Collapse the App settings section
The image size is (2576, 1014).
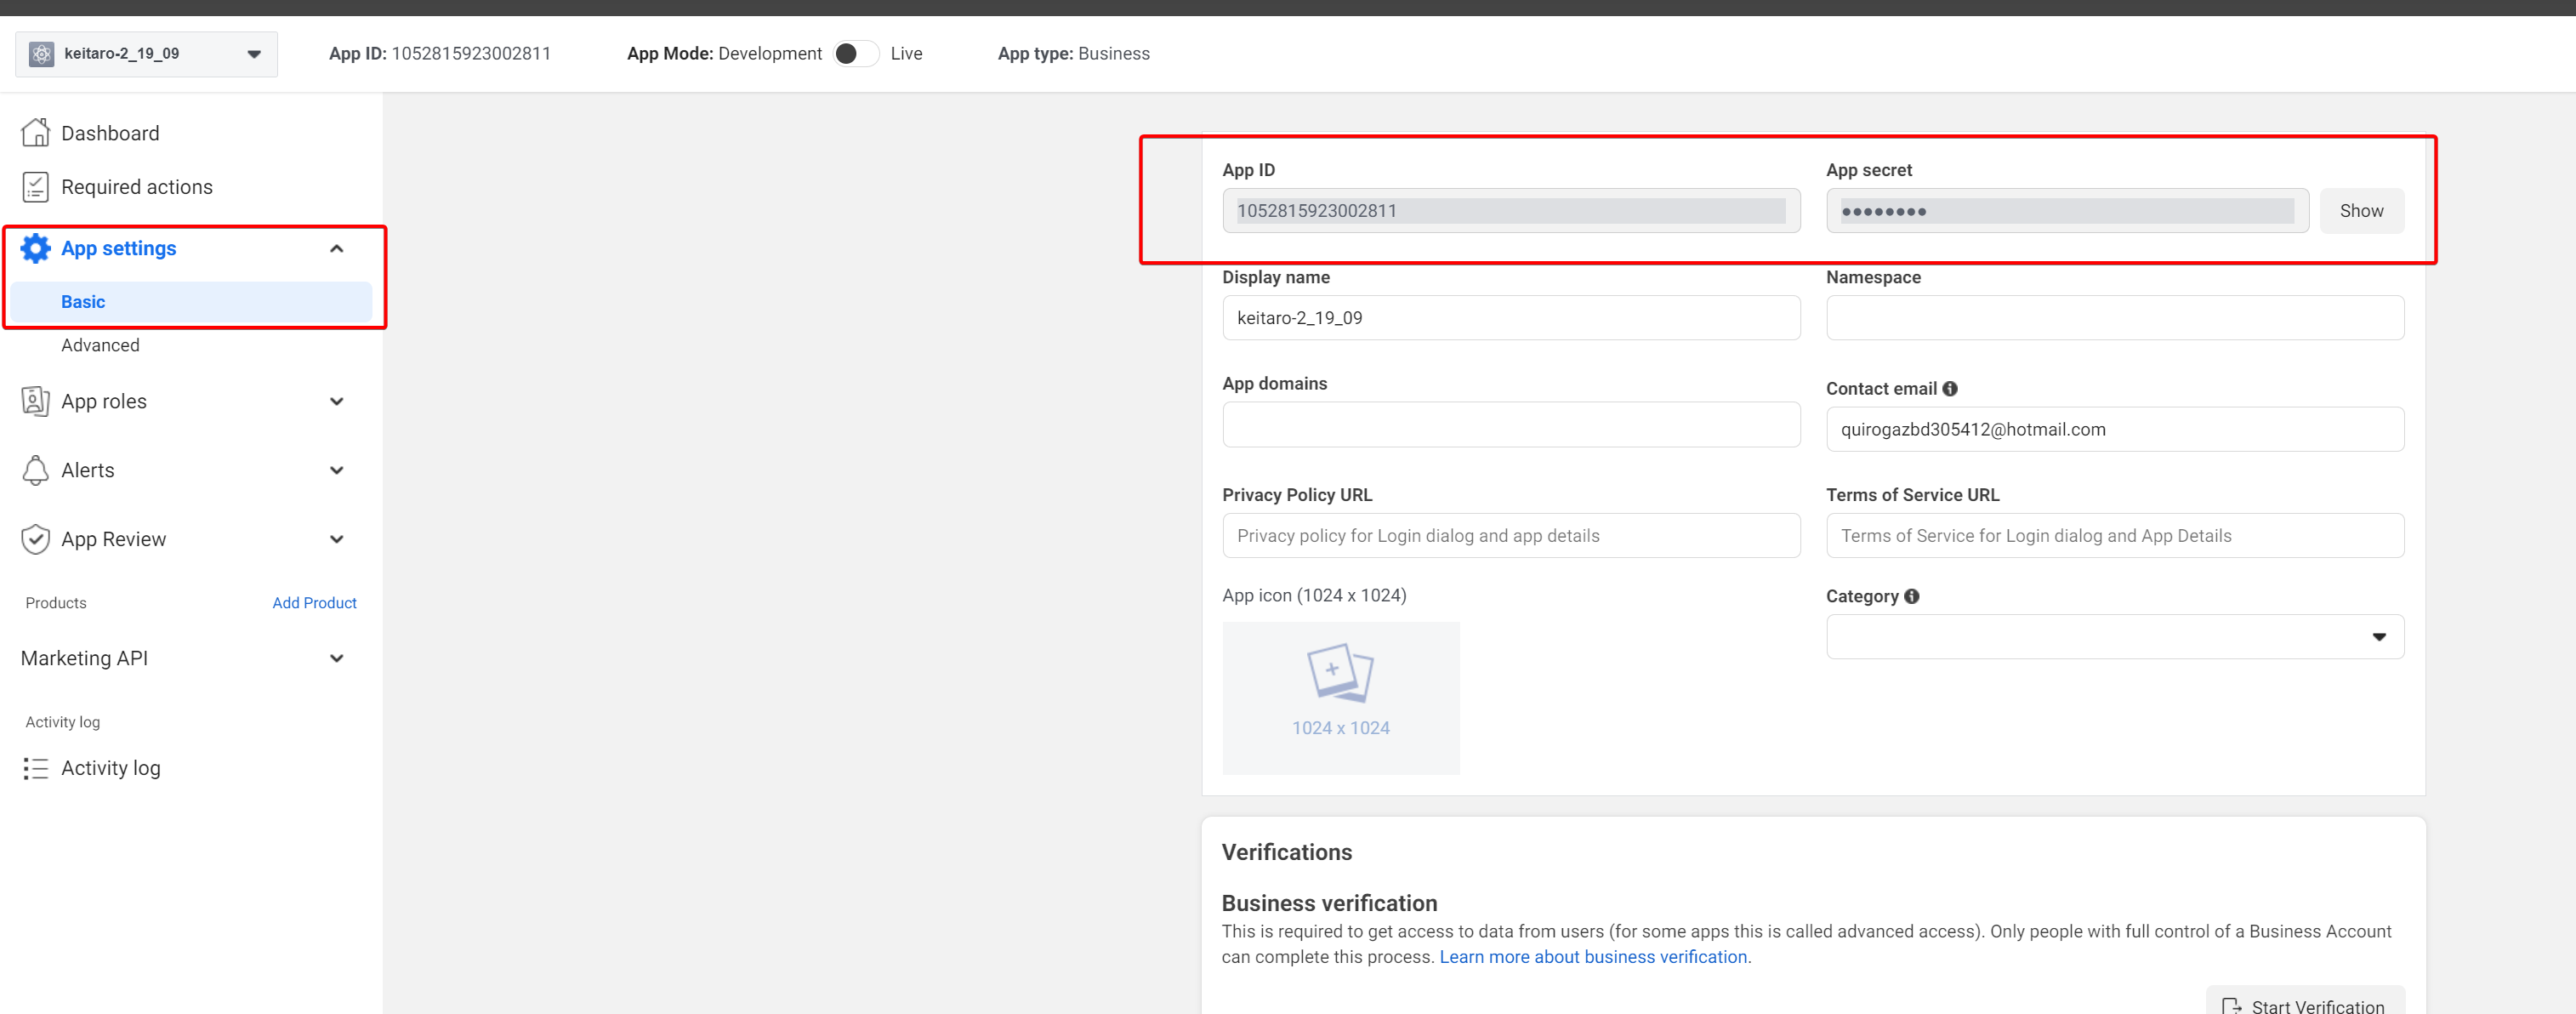pos(337,249)
